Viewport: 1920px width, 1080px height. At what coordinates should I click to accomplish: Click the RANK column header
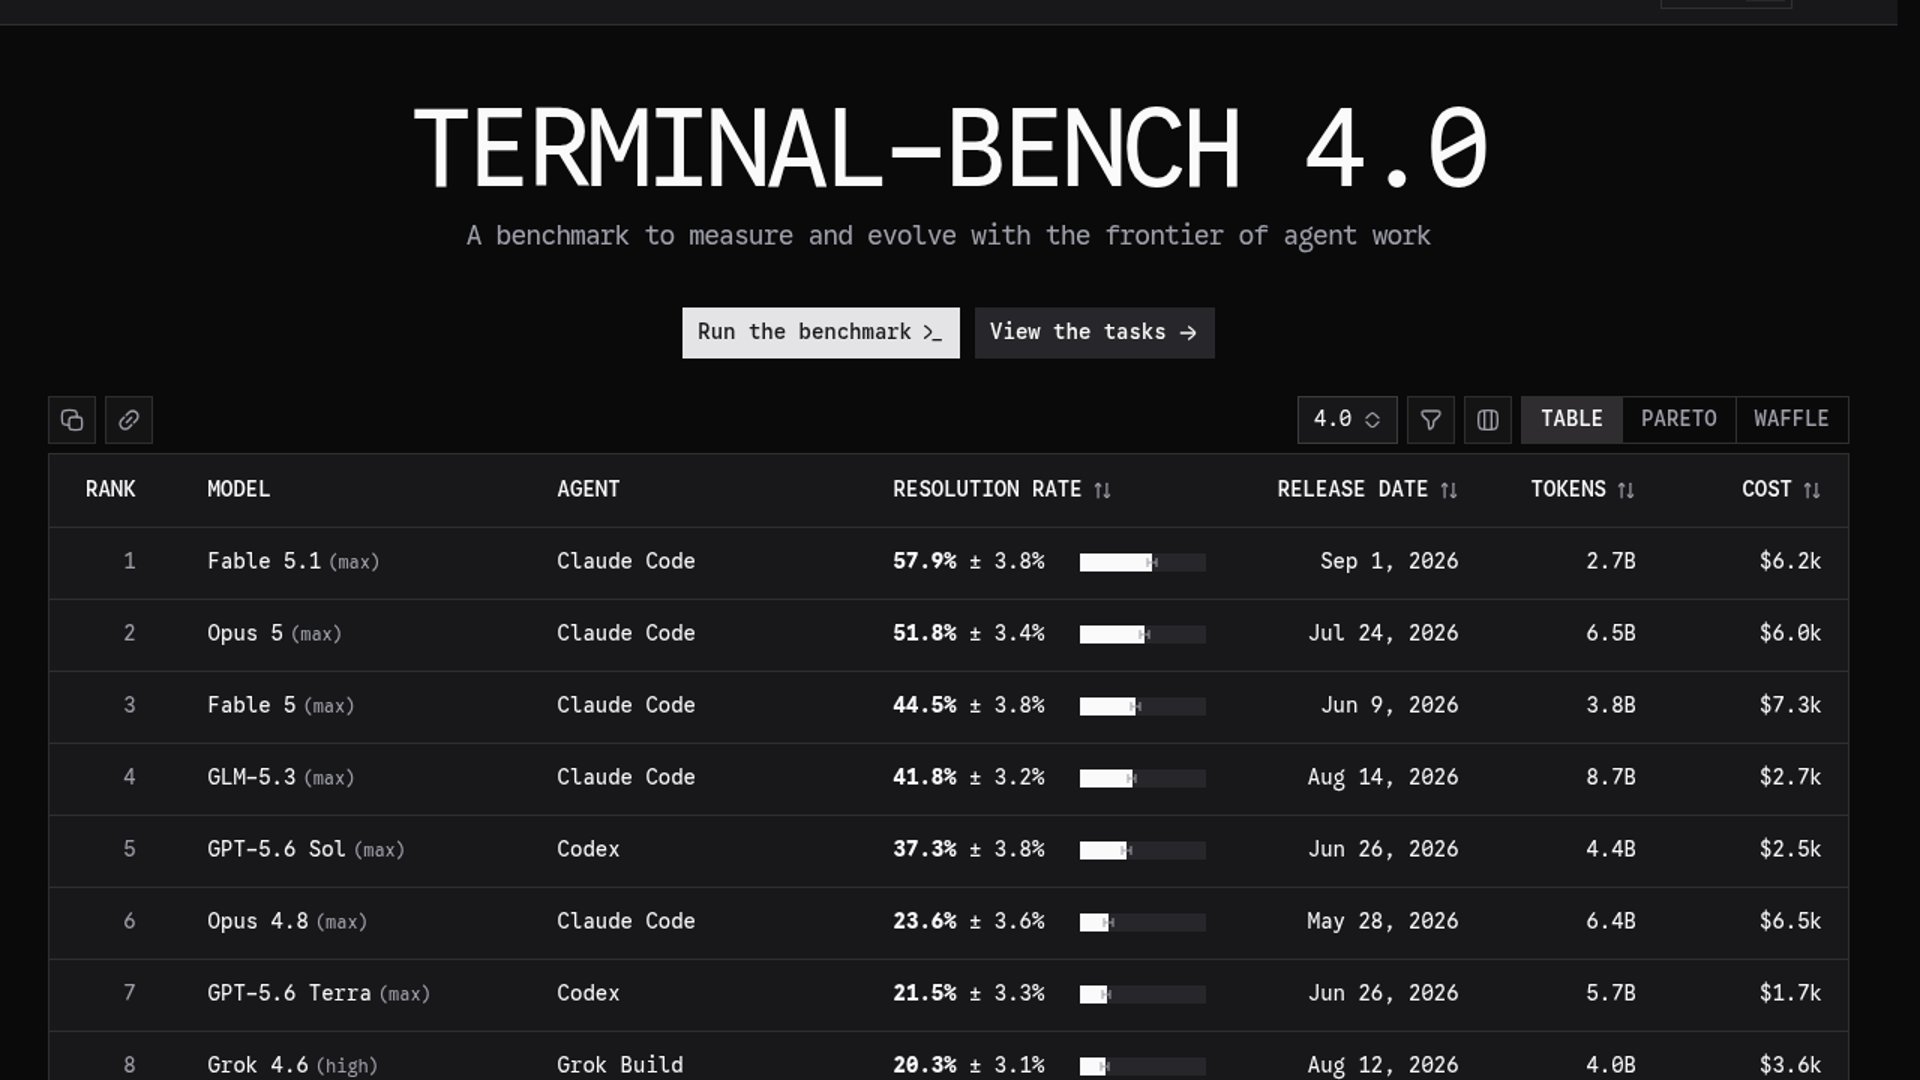110,490
